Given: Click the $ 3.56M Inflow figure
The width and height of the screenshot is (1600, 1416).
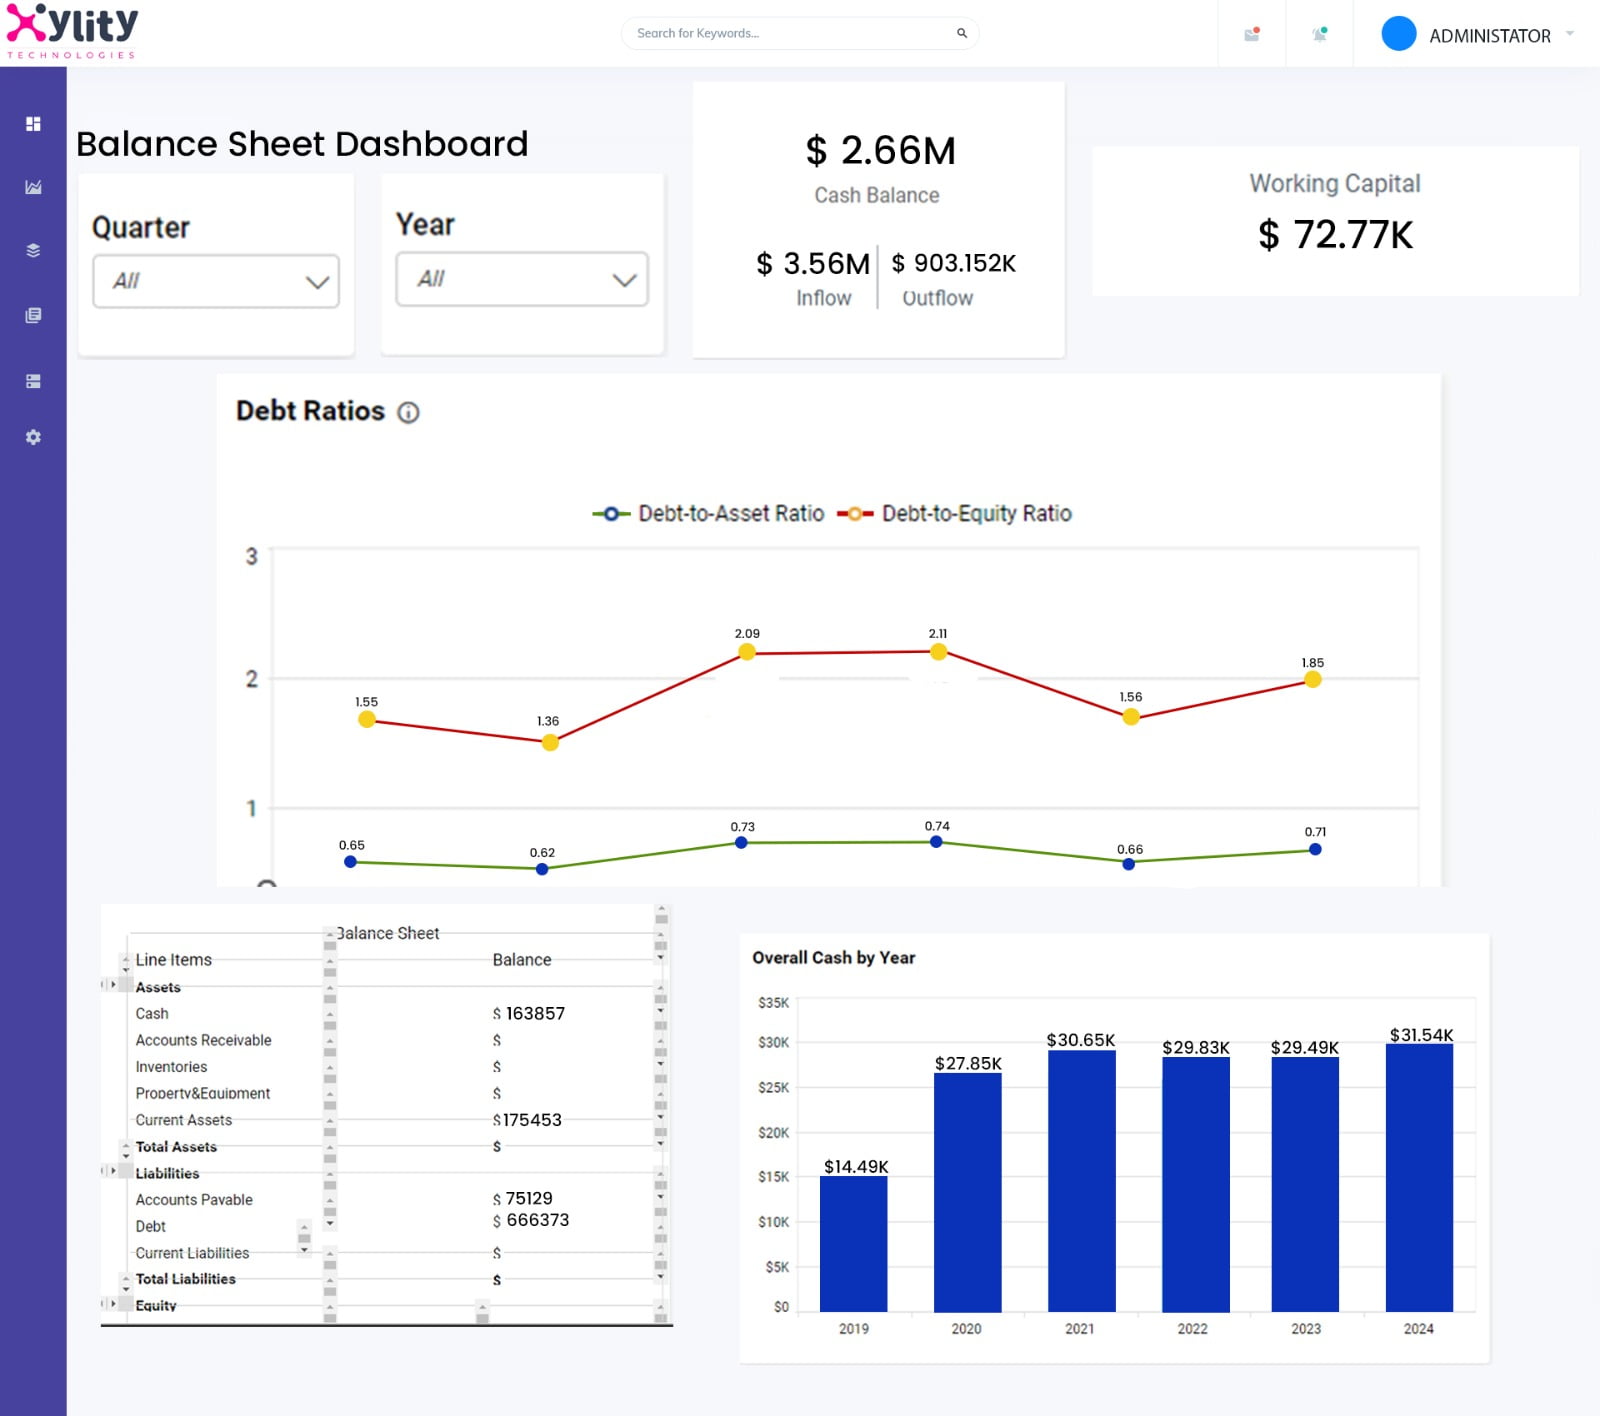Looking at the screenshot, I should click(813, 264).
